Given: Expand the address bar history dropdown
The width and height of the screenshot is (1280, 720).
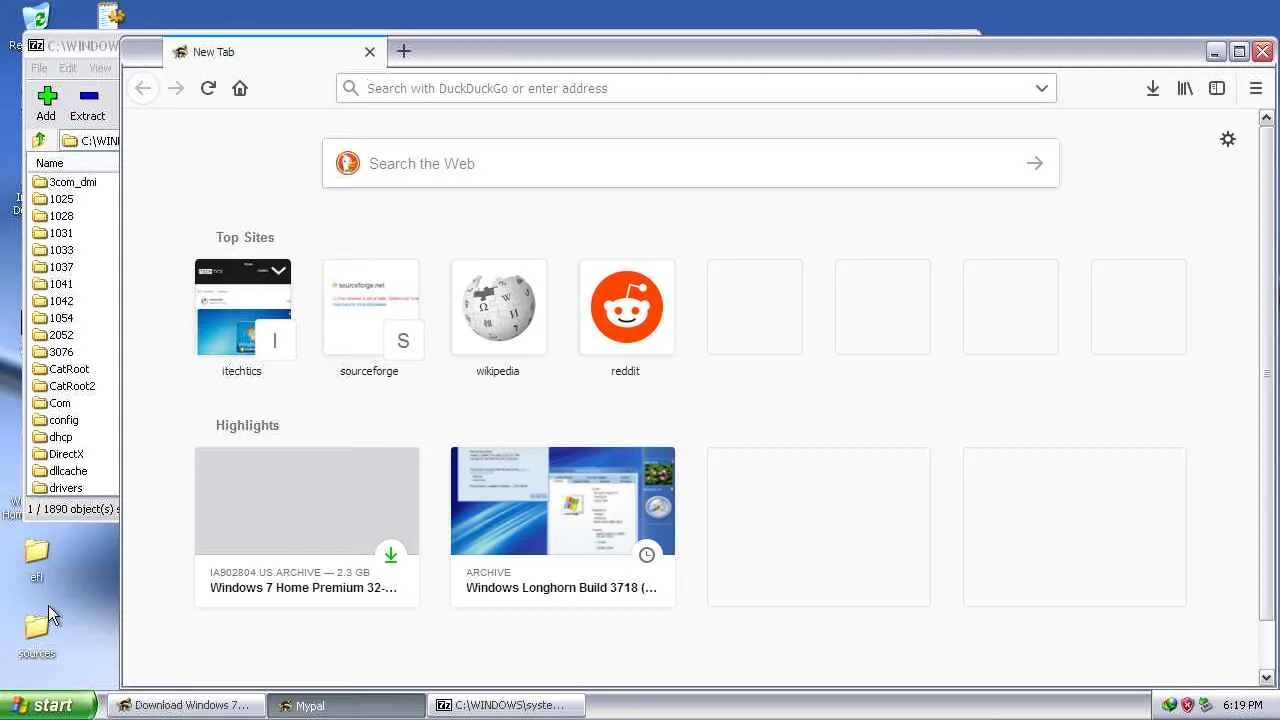Looking at the screenshot, I should tap(1042, 88).
